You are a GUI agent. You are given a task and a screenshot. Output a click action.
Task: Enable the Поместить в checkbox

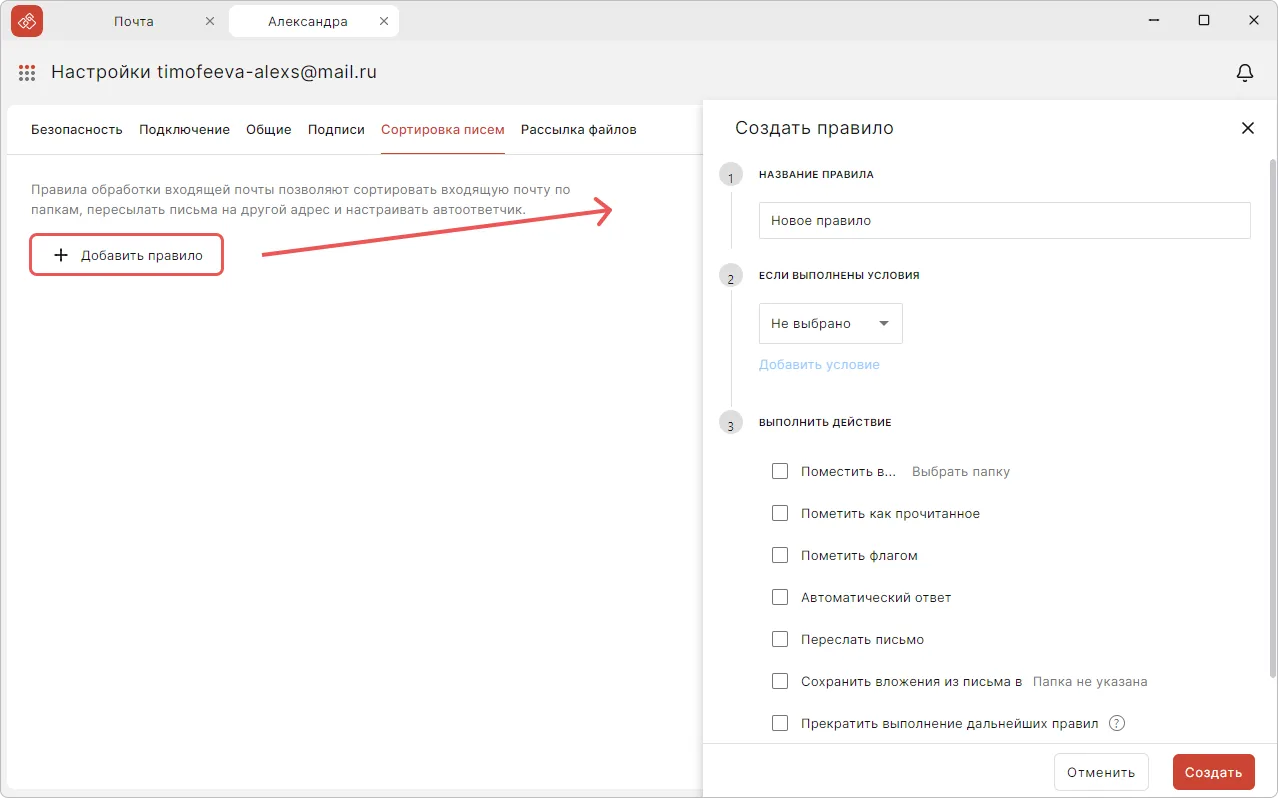780,471
